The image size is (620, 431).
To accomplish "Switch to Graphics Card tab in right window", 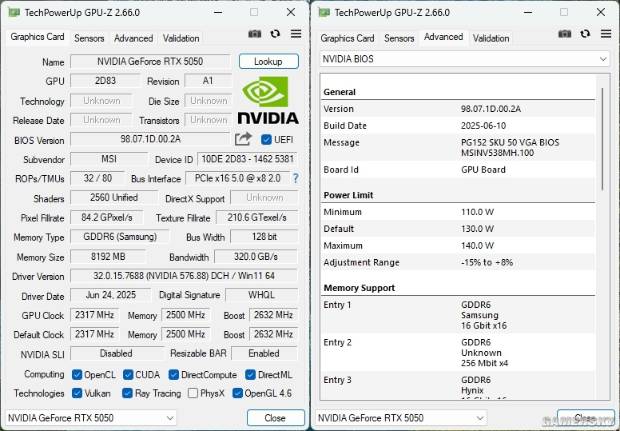I will pyautogui.click(x=347, y=38).
